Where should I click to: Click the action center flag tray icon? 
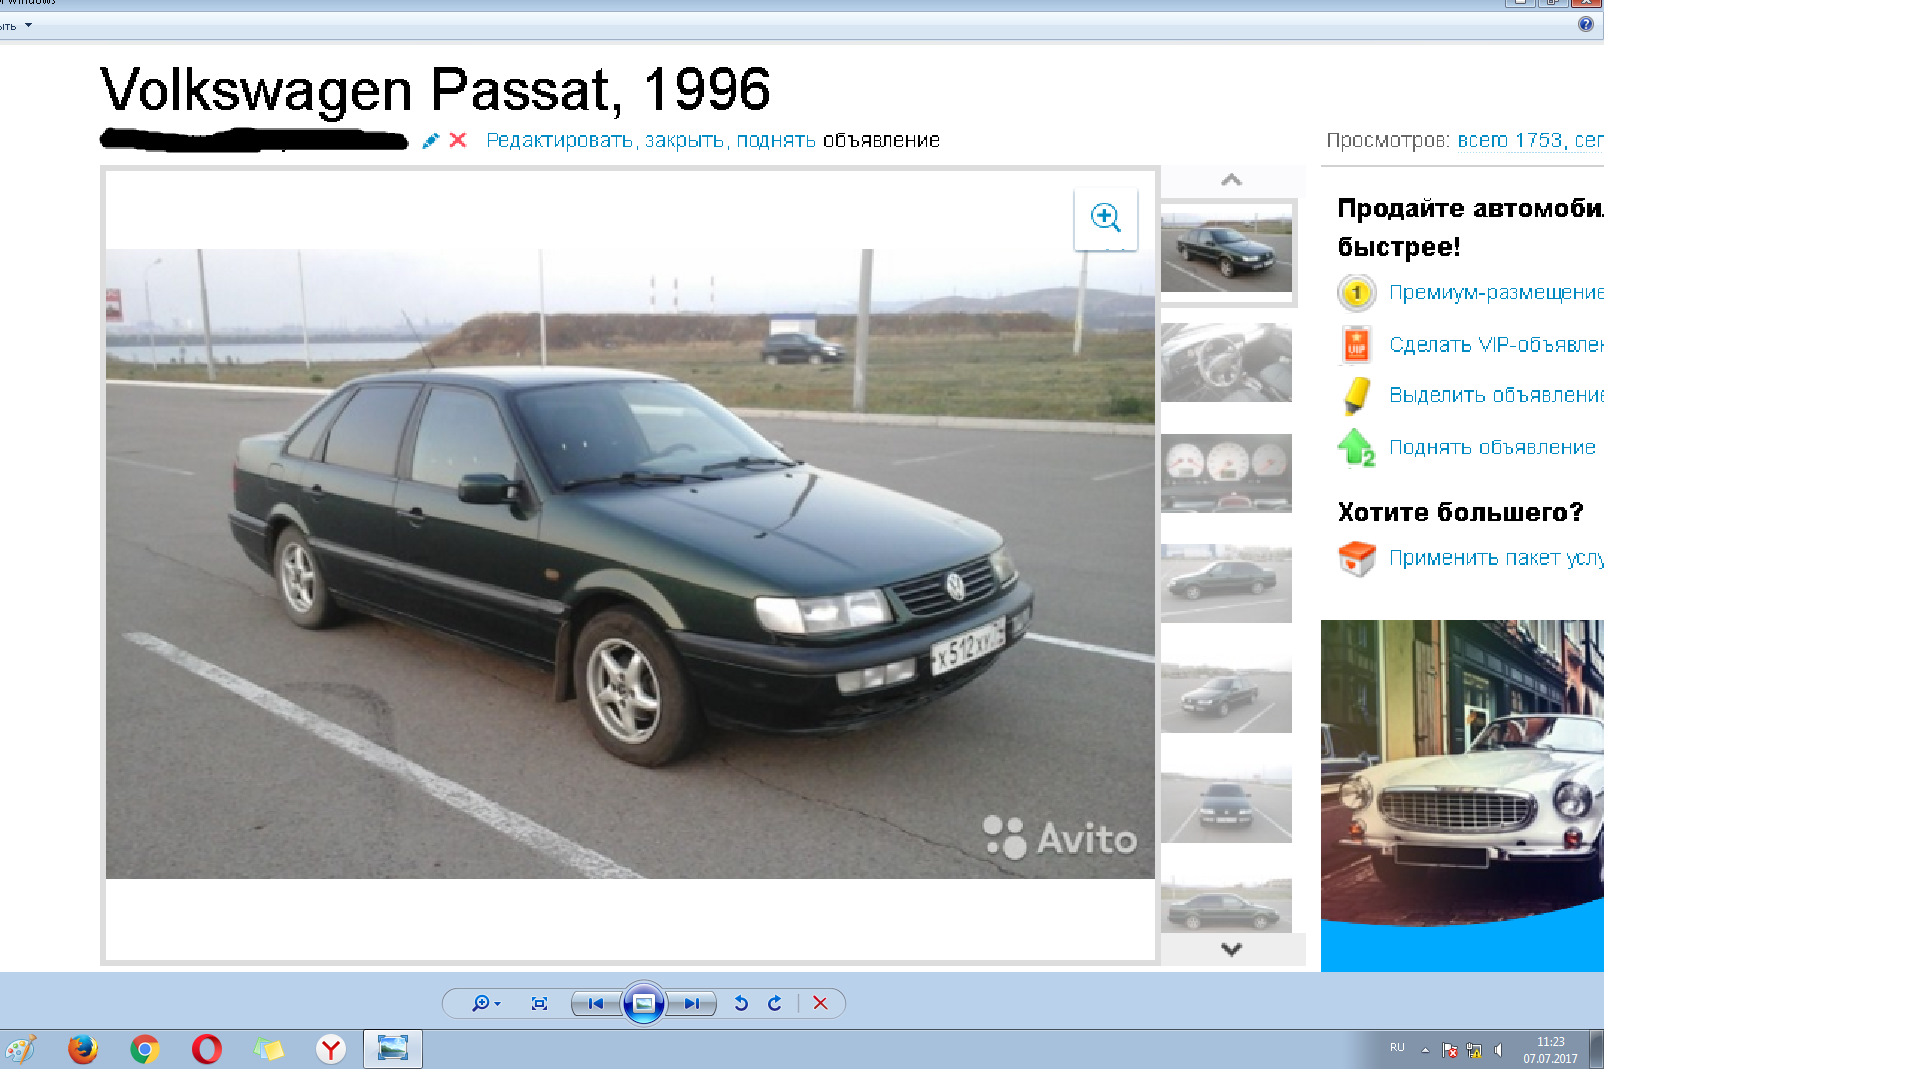1450,1050
